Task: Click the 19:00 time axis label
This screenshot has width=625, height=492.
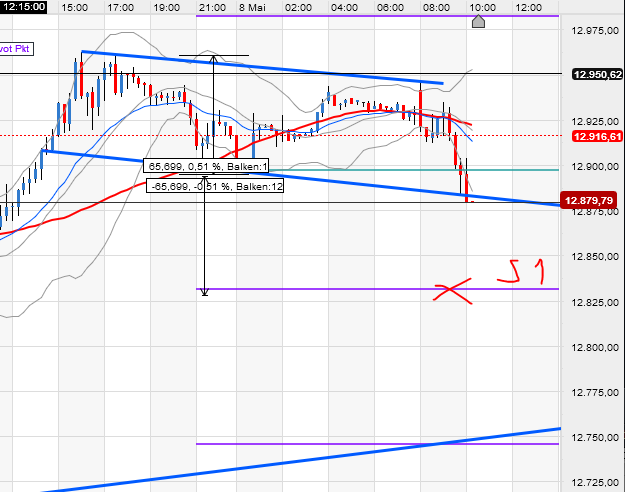Action: 167,8
